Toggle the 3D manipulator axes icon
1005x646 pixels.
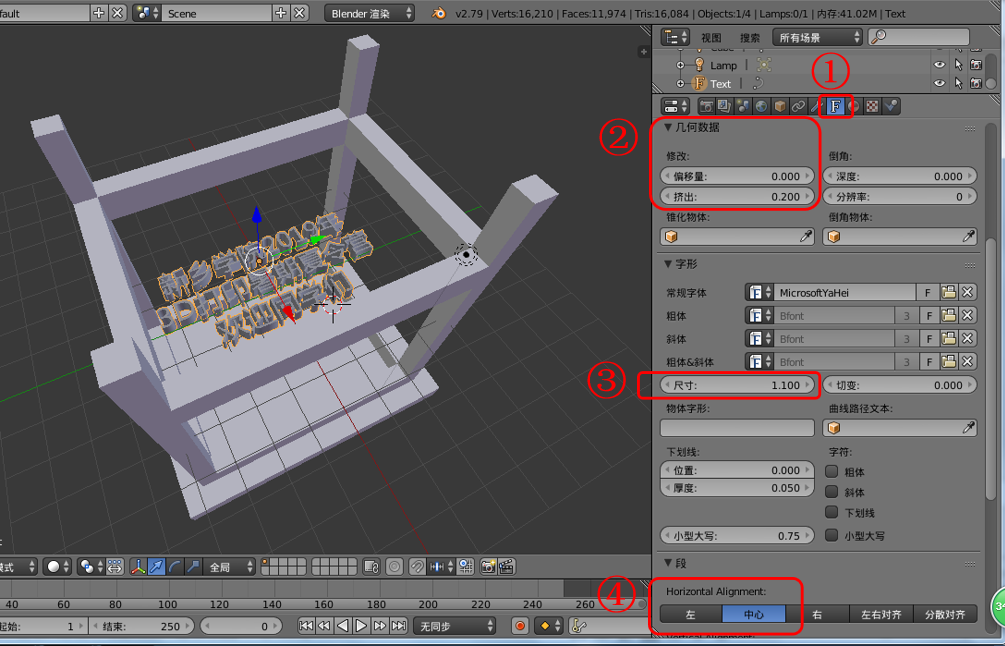[138, 567]
